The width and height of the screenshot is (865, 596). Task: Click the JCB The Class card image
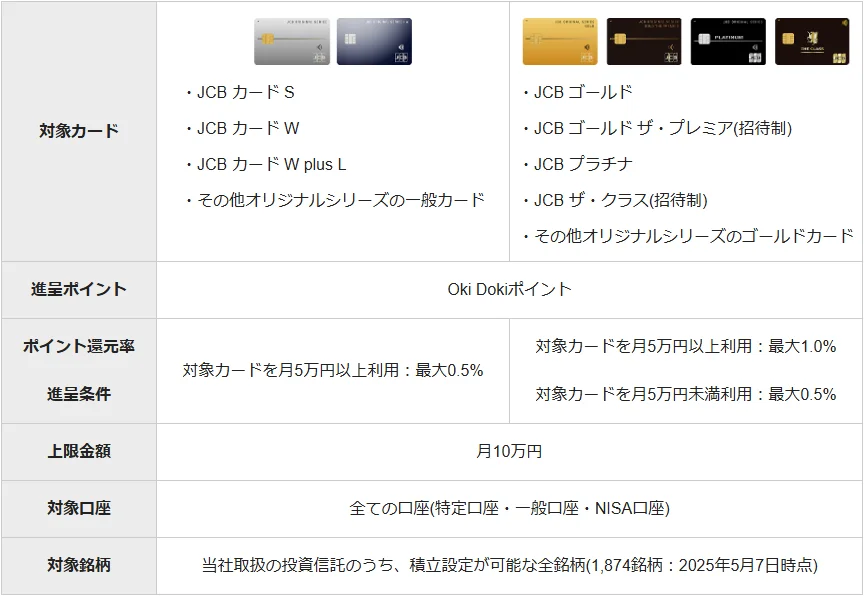point(812,41)
